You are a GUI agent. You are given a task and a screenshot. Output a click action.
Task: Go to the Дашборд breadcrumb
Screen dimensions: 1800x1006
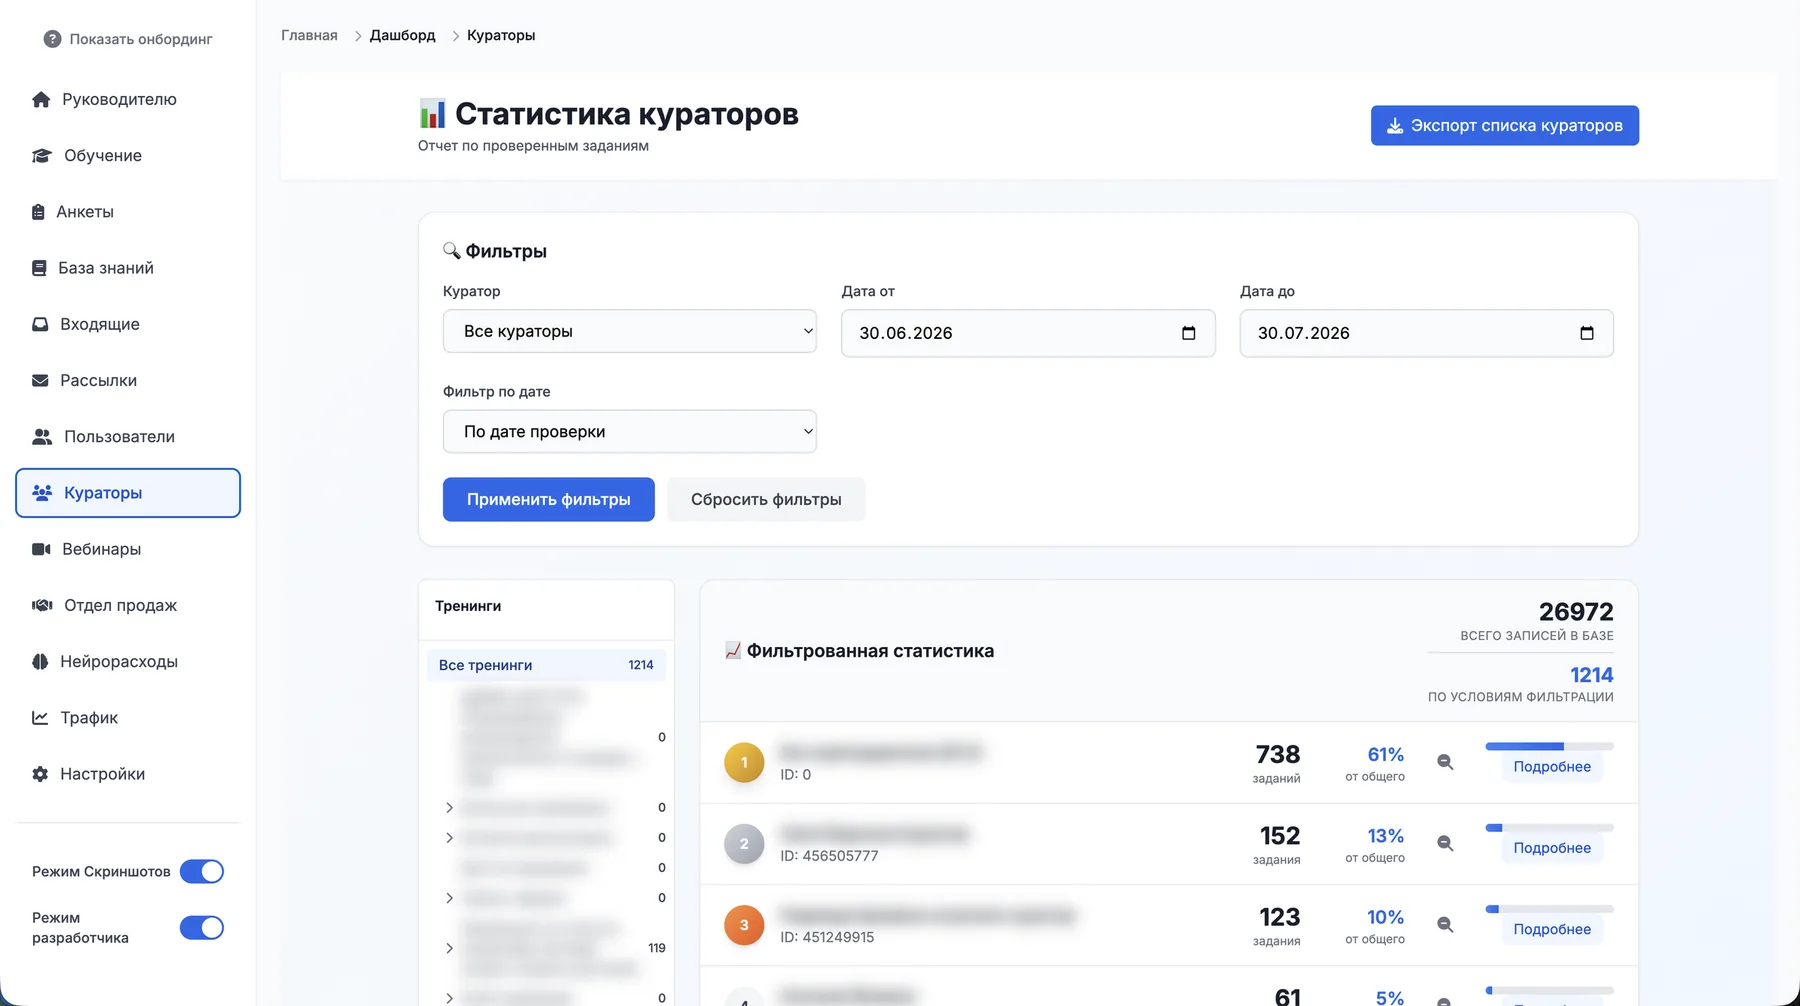[403, 35]
